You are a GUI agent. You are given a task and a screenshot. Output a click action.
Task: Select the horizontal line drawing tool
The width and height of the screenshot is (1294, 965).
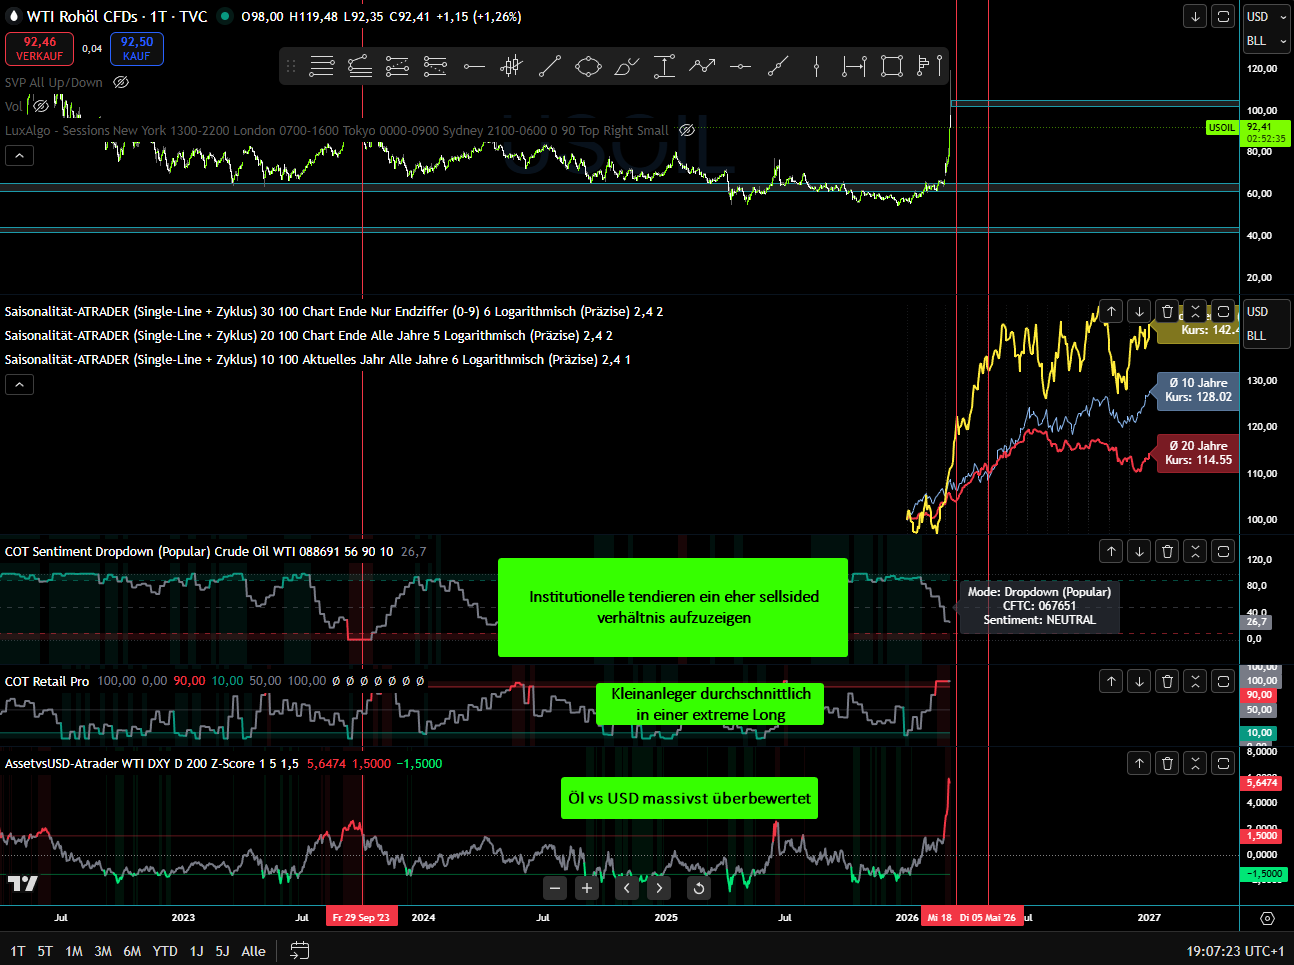coord(472,66)
